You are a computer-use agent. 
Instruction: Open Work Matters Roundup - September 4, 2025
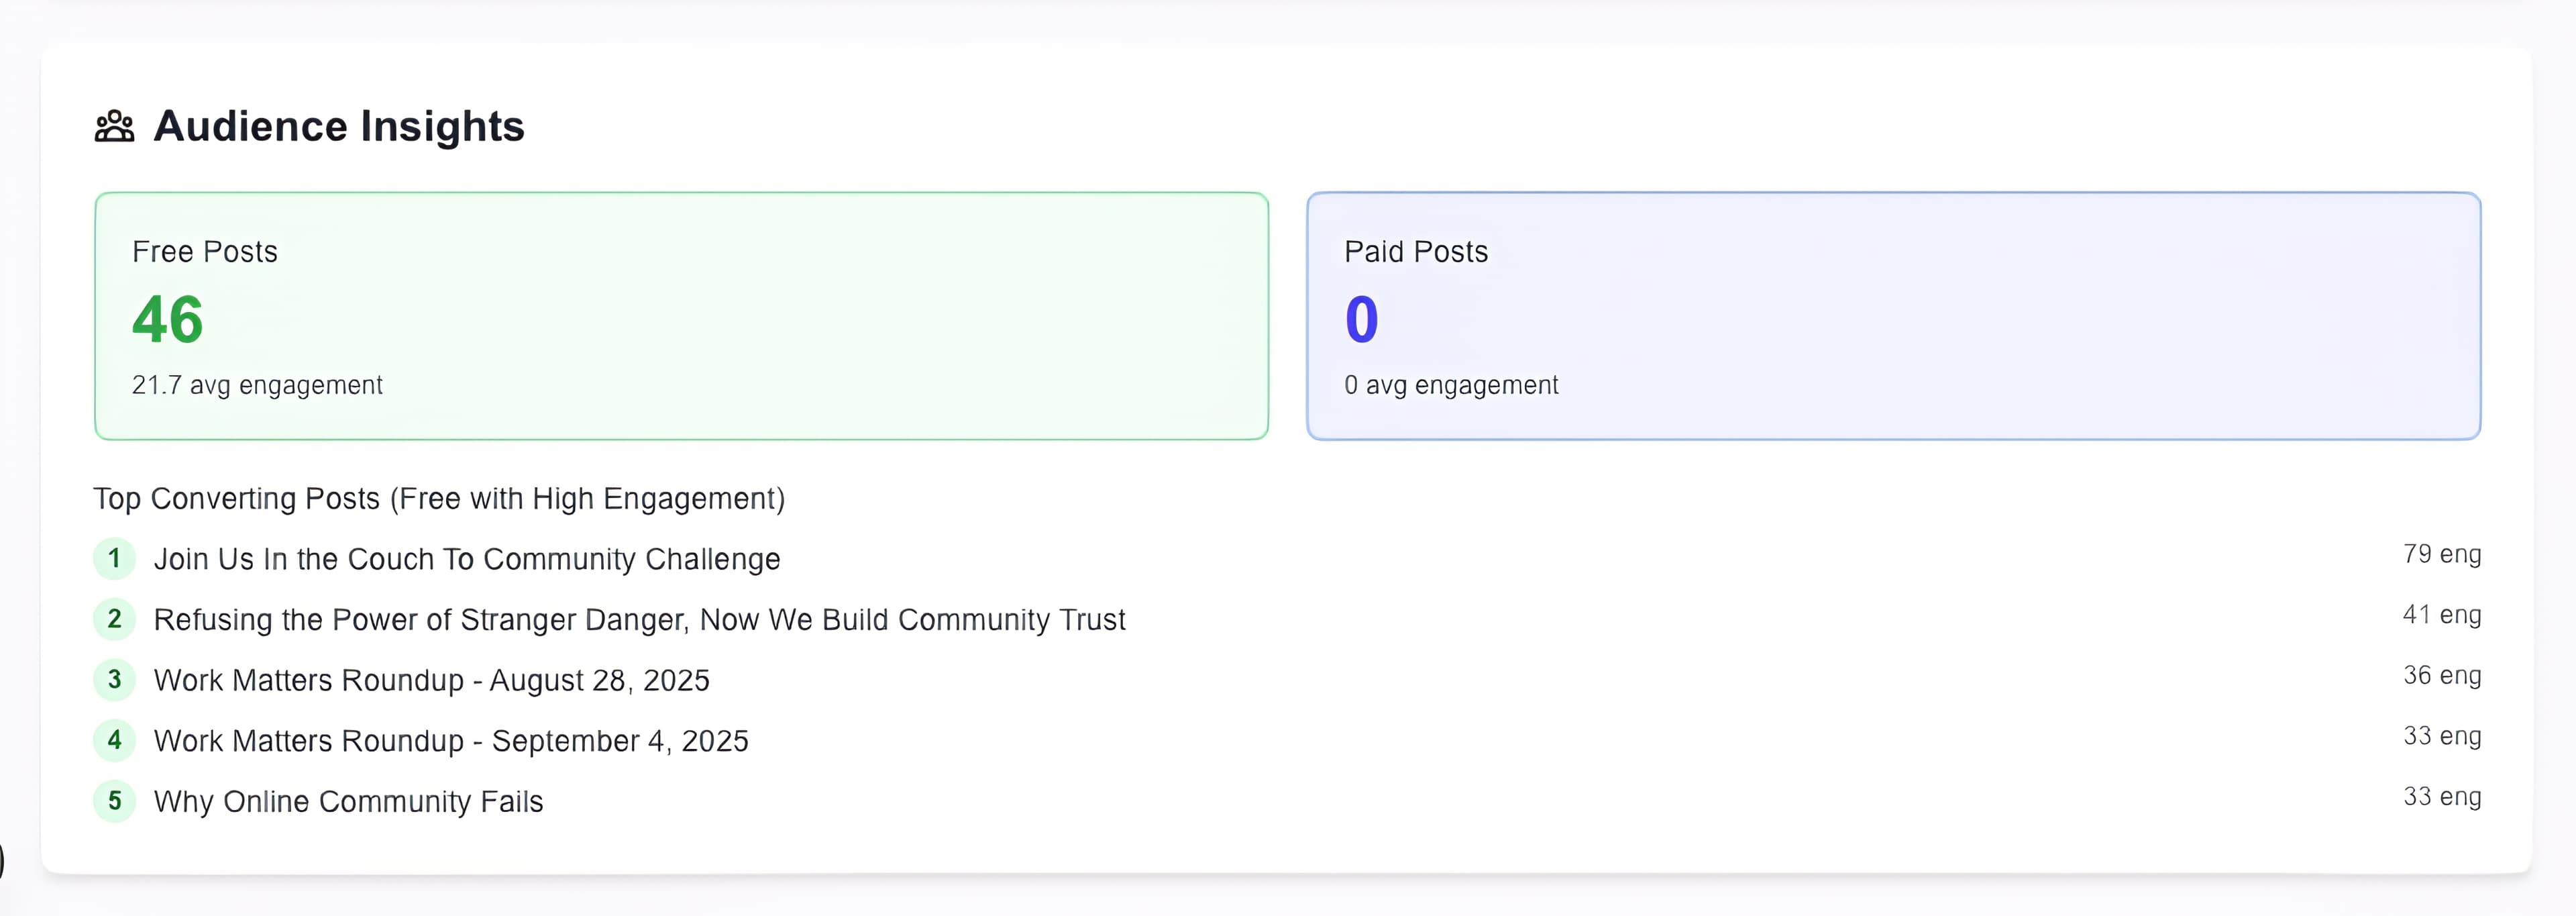click(x=451, y=741)
